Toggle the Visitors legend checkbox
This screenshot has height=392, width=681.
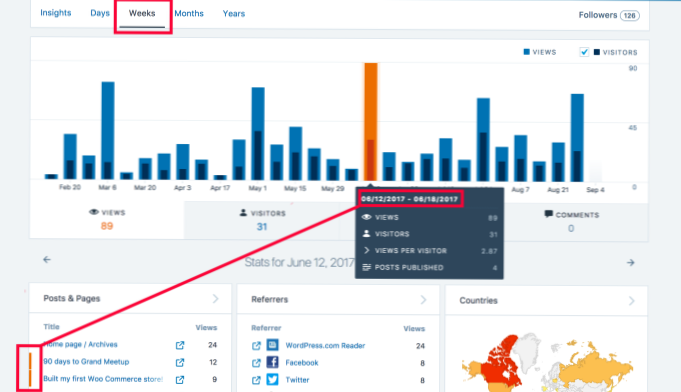pyautogui.click(x=584, y=52)
